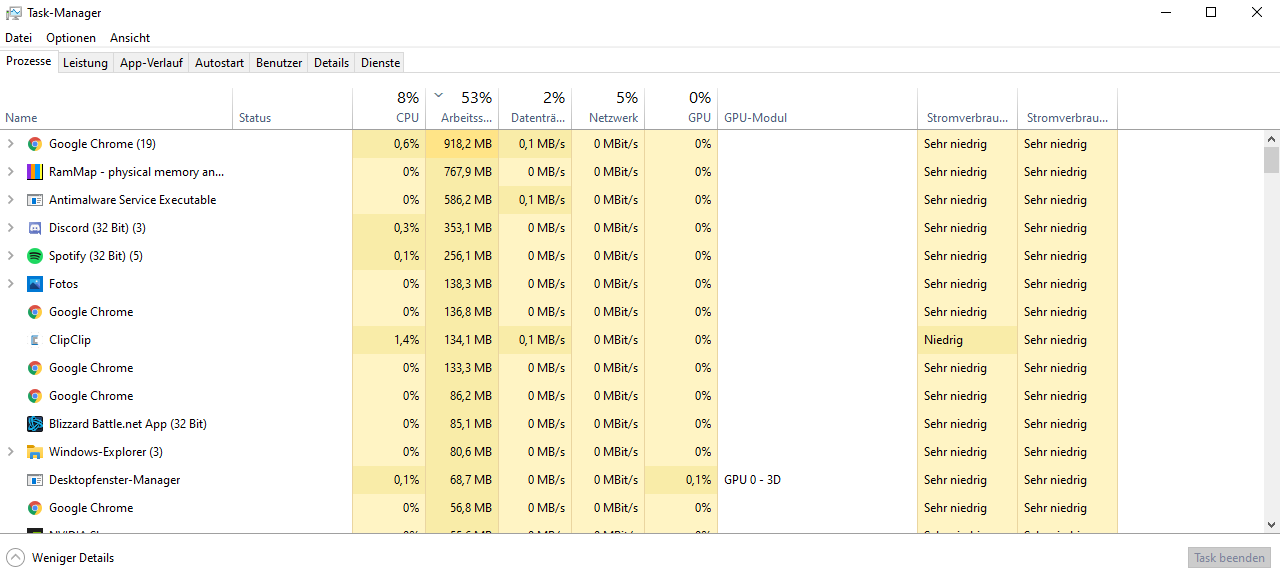Switch to the Details tab
Image resolution: width=1280 pixels, height=582 pixels.
tap(331, 63)
